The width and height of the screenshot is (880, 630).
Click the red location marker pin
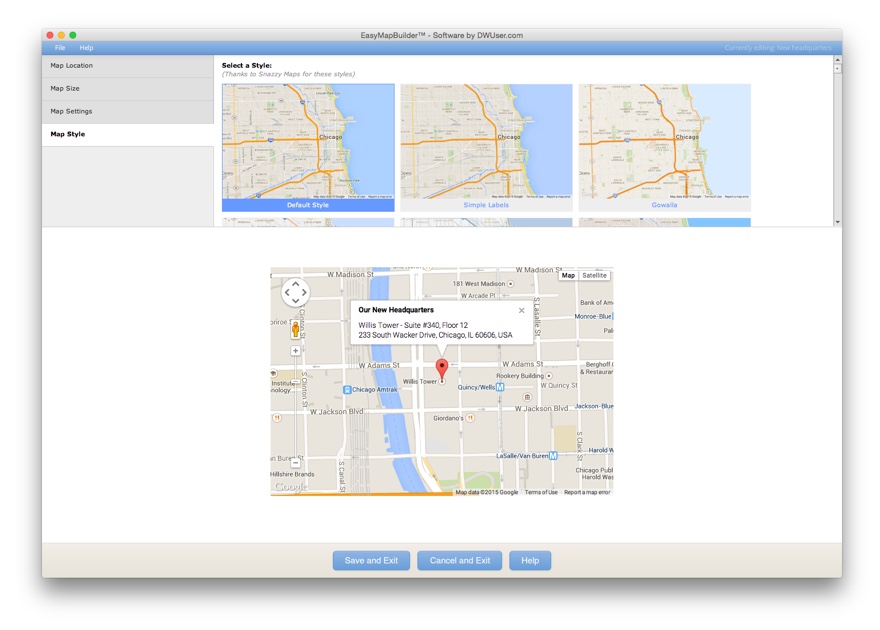pos(442,367)
